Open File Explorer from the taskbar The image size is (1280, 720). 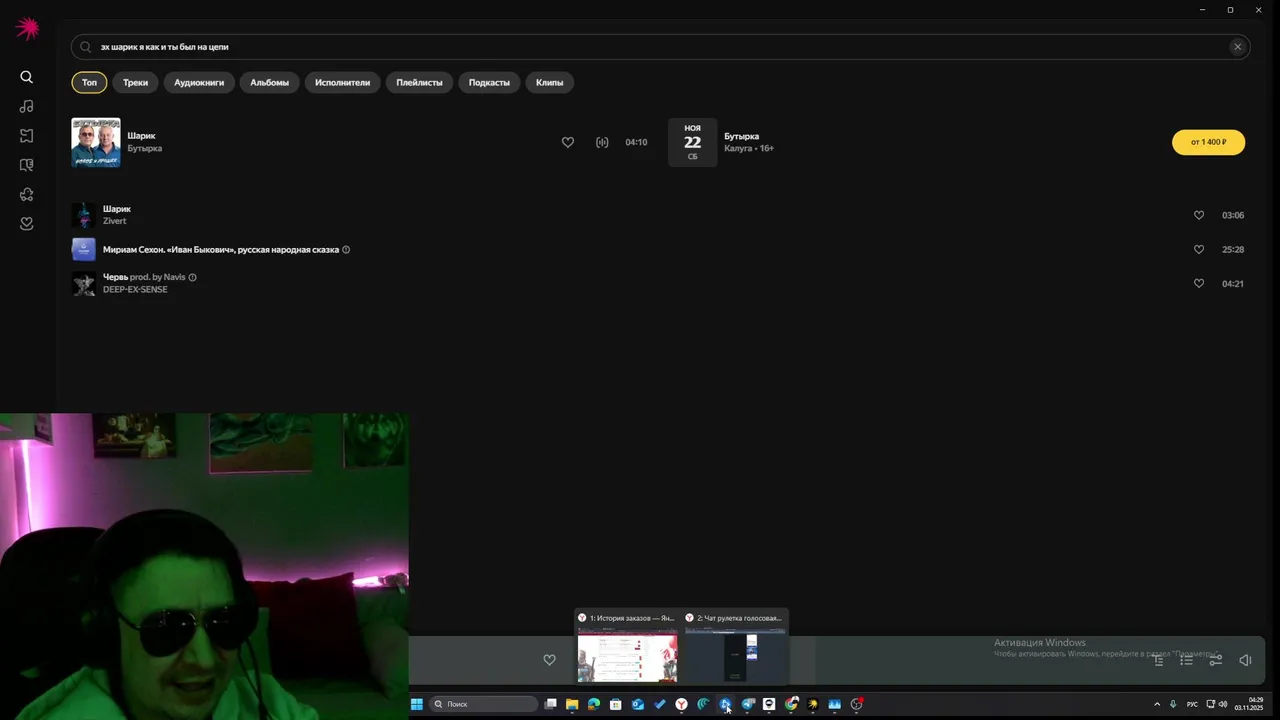coord(572,704)
